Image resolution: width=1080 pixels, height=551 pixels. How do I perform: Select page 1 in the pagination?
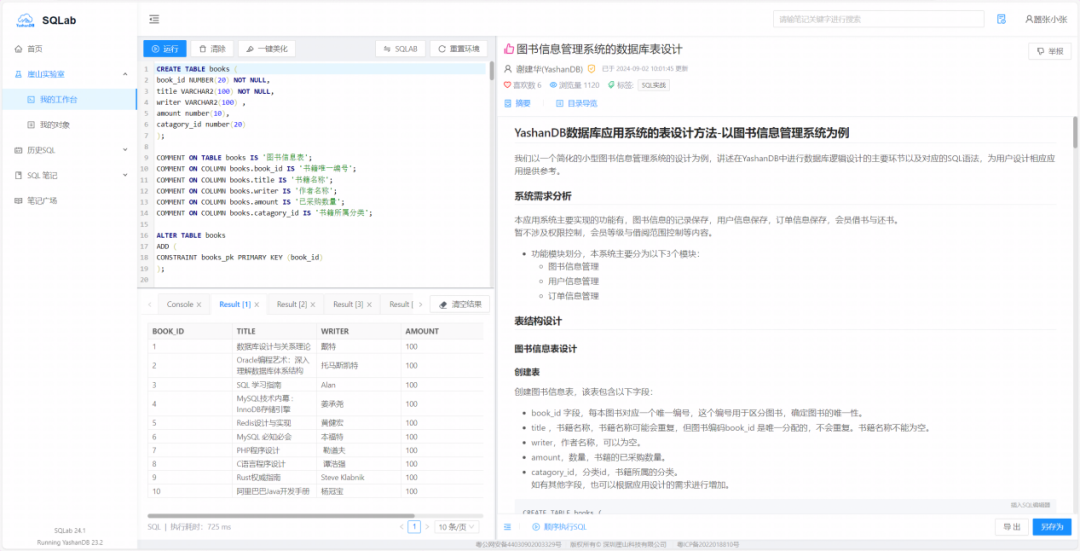click(x=414, y=527)
